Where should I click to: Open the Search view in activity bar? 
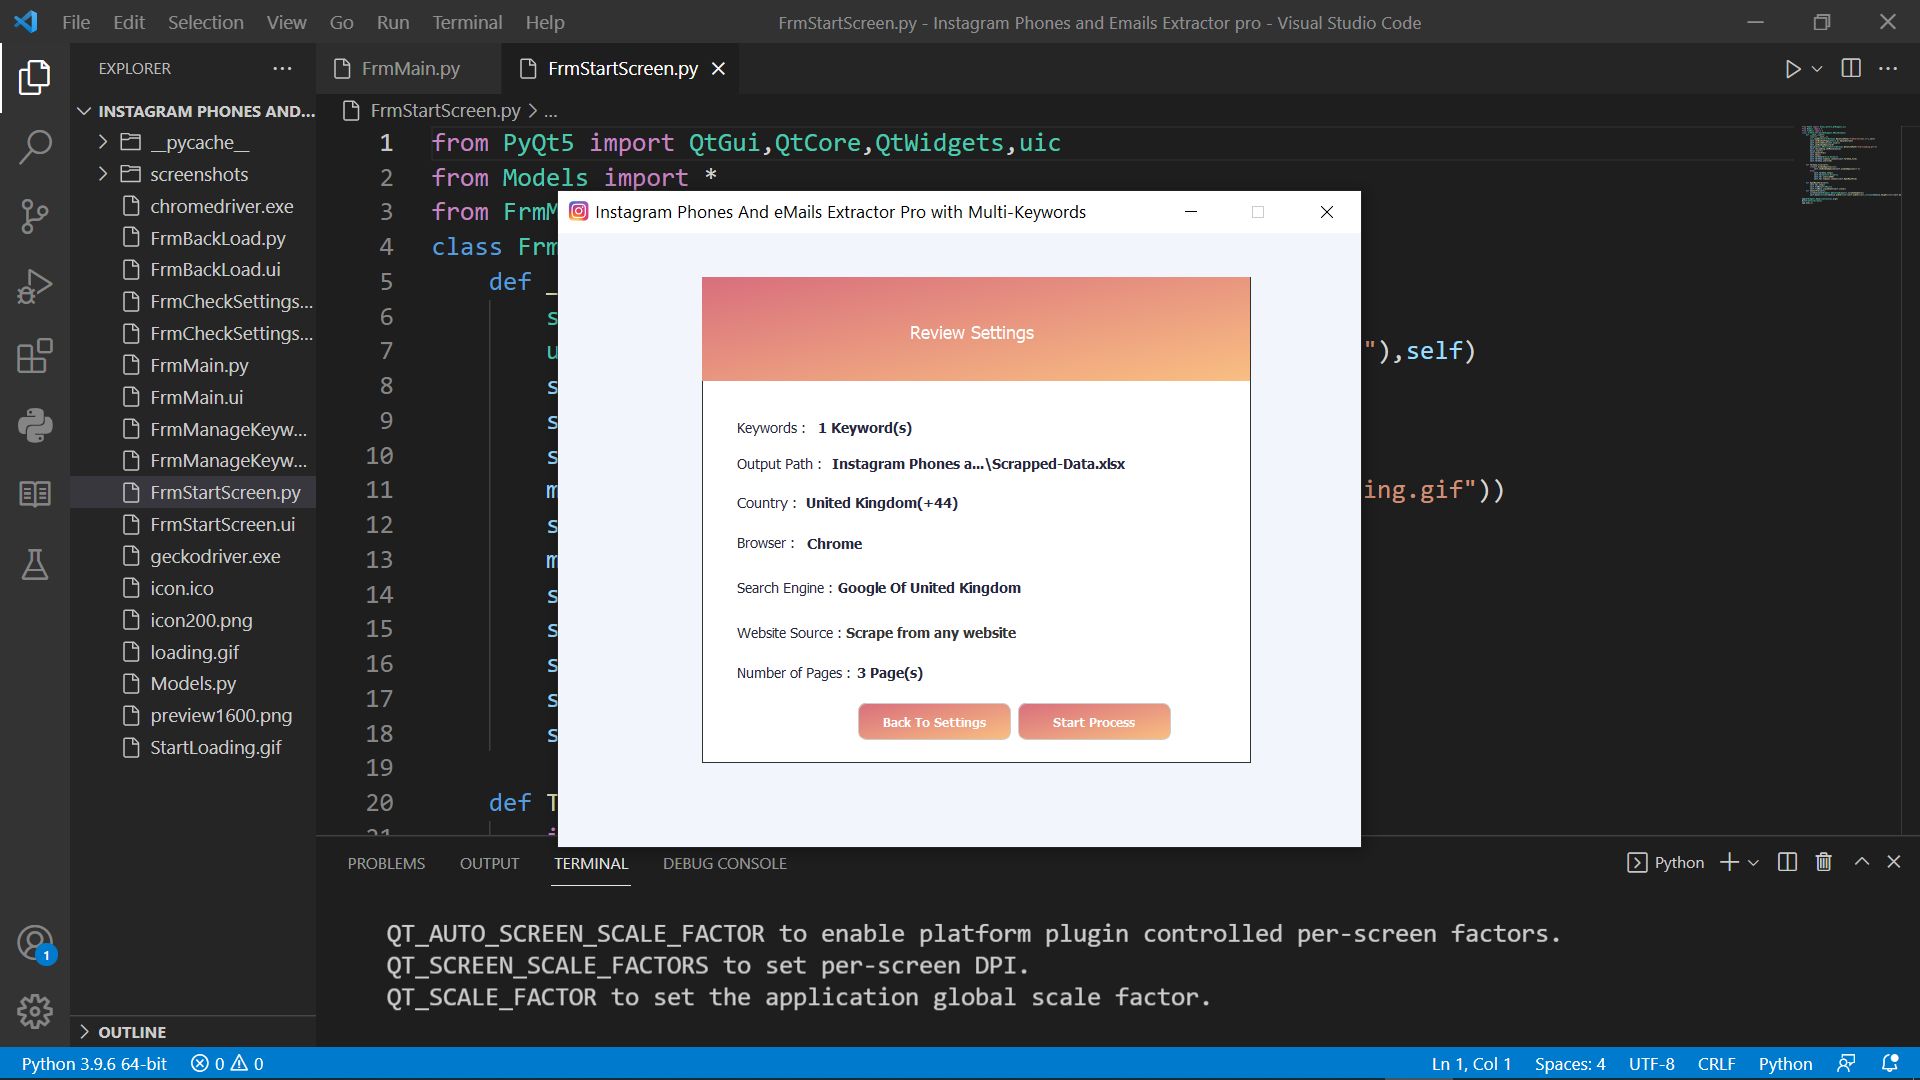pos(35,147)
